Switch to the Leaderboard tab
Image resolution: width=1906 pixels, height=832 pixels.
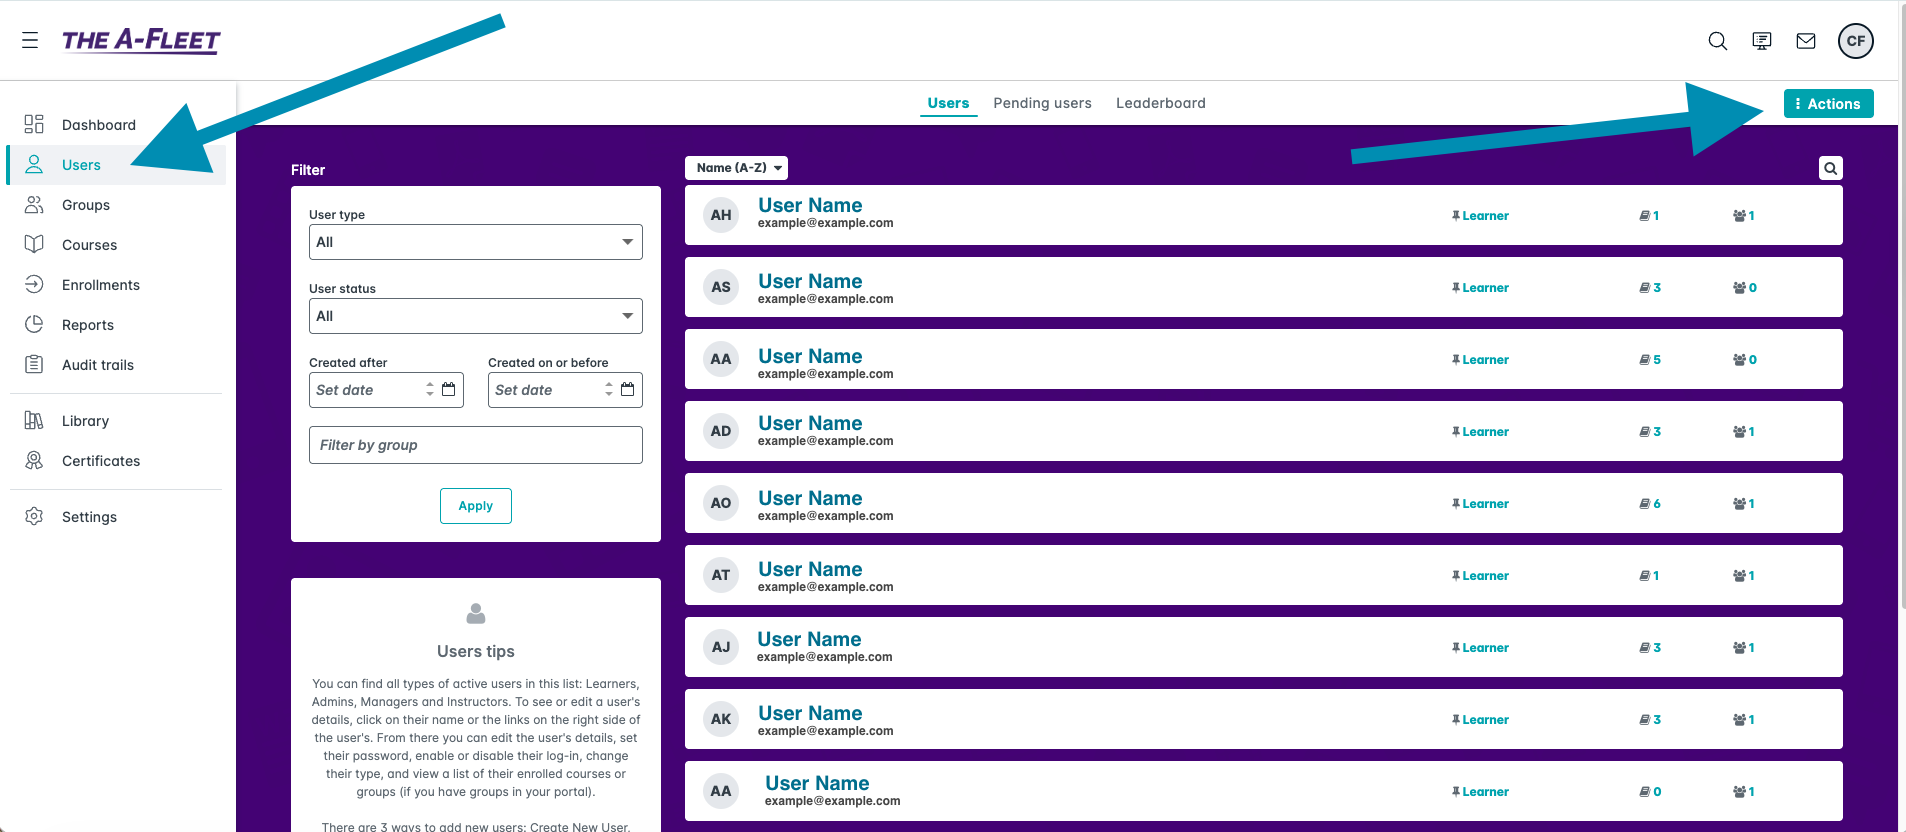[1160, 103]
